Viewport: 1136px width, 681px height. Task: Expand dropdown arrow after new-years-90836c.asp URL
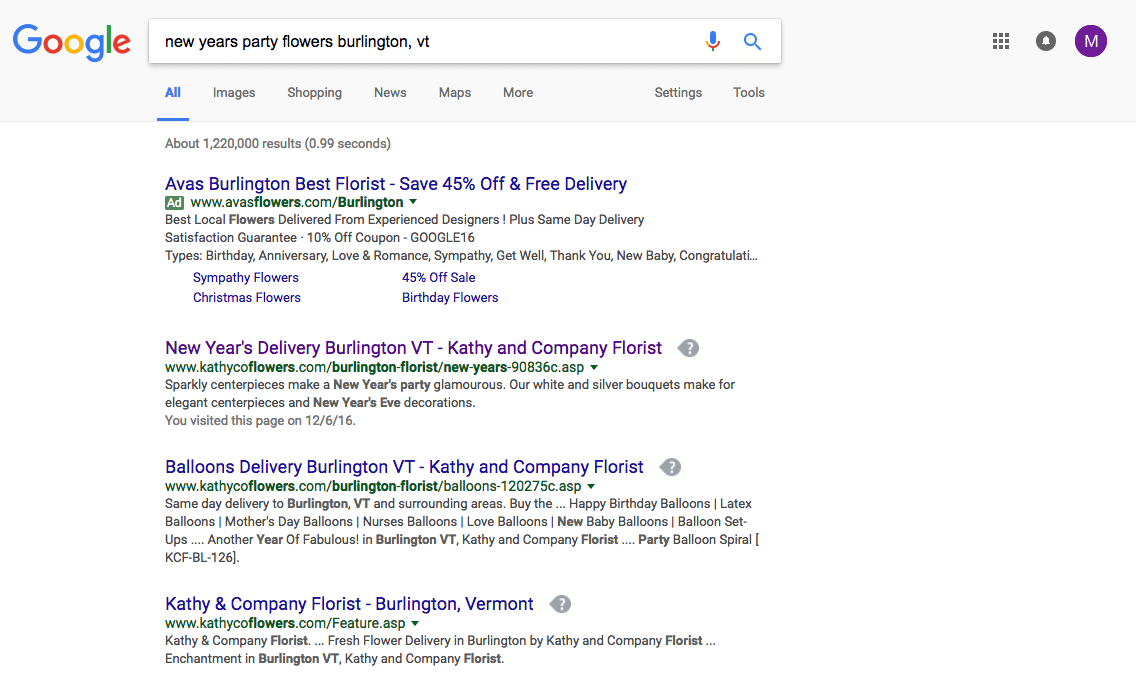[x=594, y=367]
